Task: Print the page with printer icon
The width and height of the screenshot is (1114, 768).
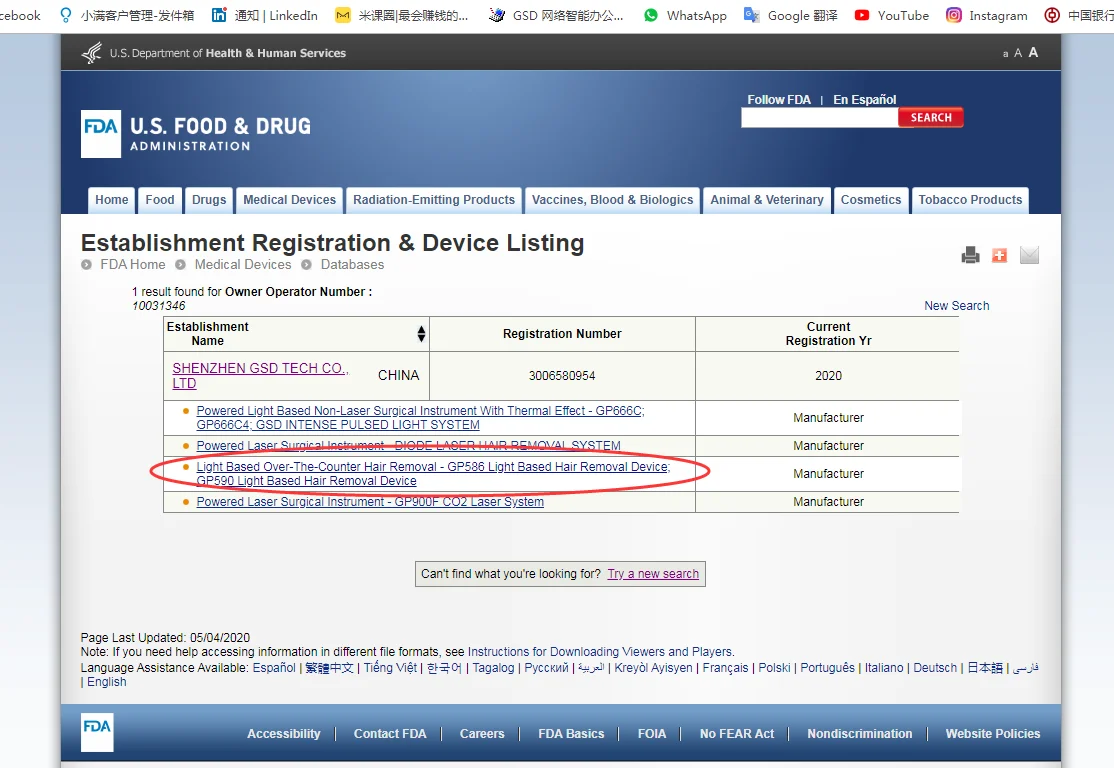Action: coord(970,255)
